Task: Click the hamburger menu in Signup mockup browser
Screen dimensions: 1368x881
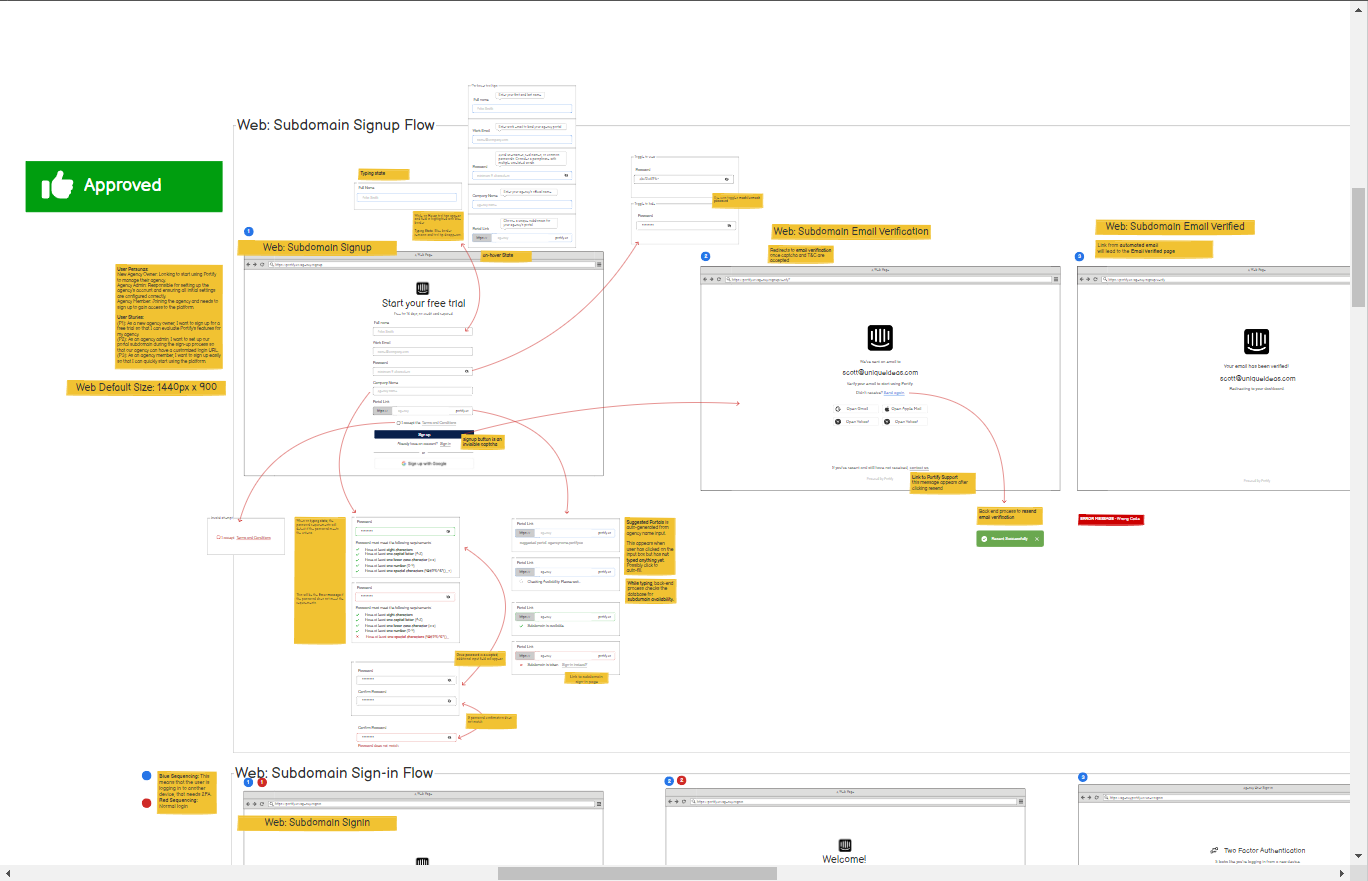Action: [x=599, y=264]
